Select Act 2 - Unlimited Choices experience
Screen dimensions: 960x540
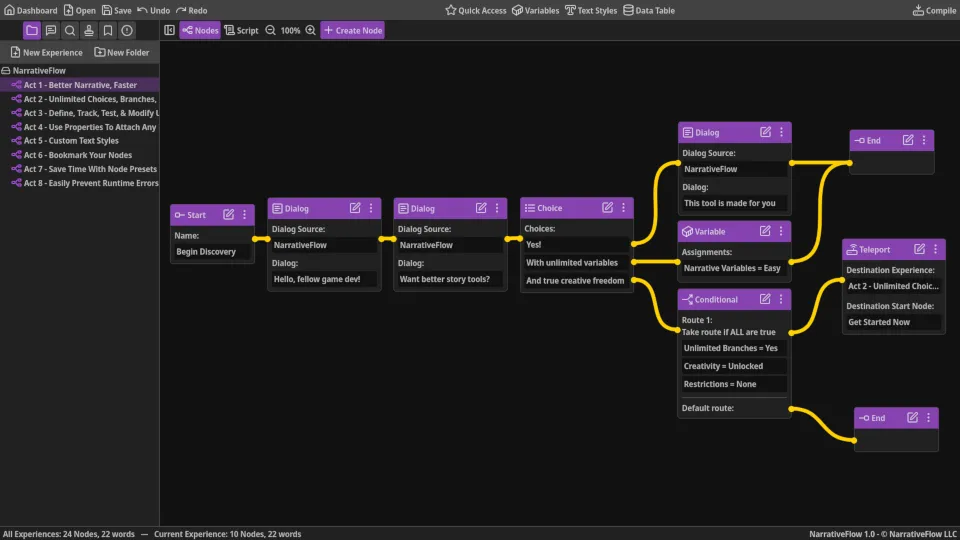click(80, 99)
